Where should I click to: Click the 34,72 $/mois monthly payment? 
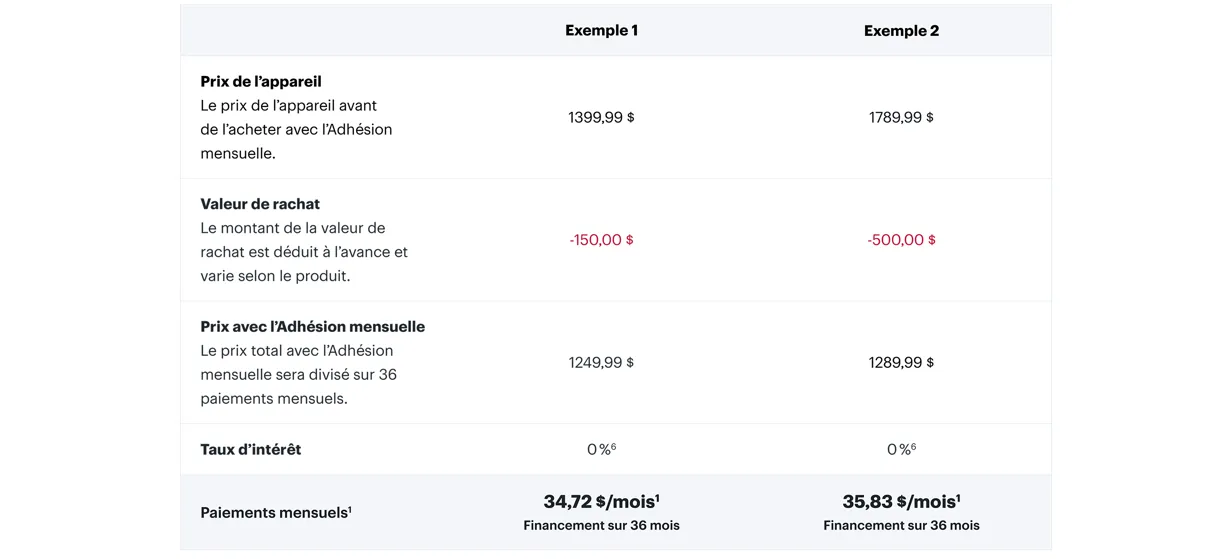click(x=601, y=501)
